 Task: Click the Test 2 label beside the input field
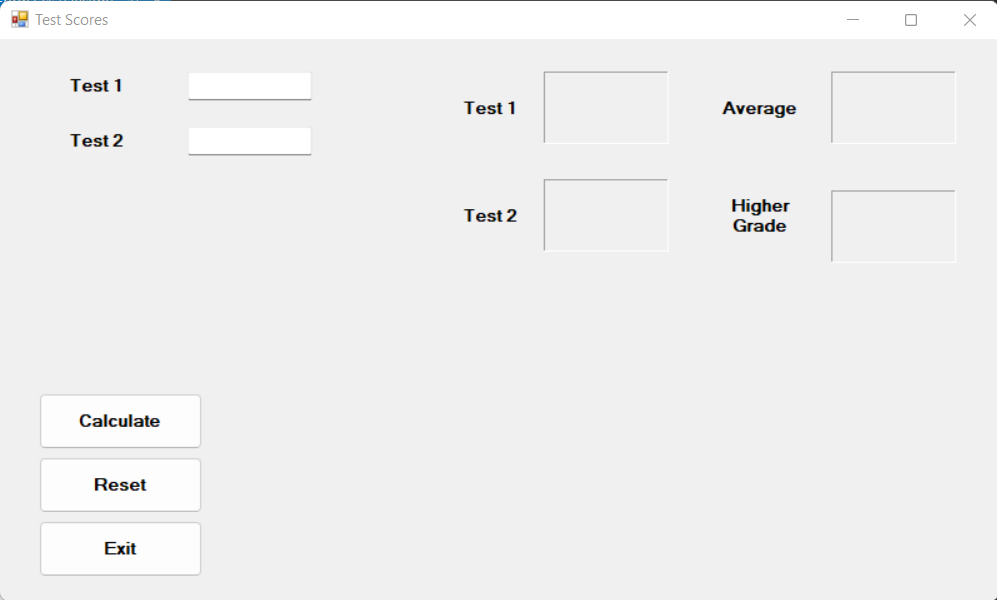[96, 141]
